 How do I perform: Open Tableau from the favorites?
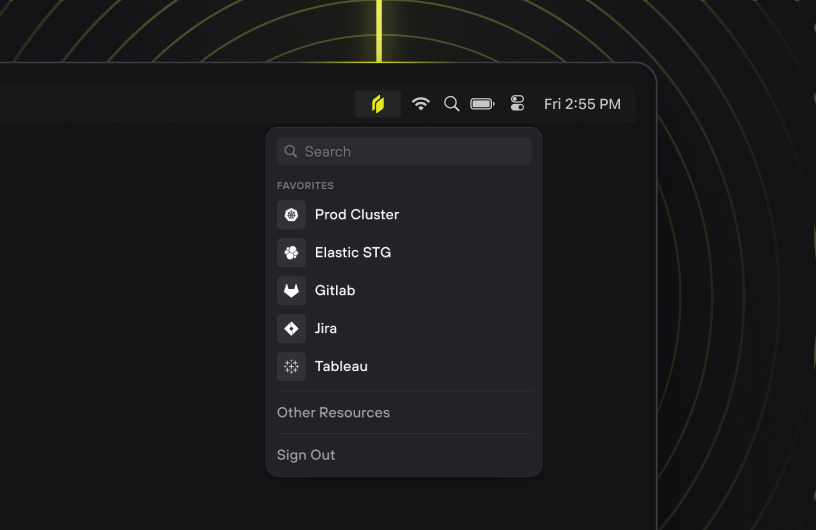(x=341, y=367)
